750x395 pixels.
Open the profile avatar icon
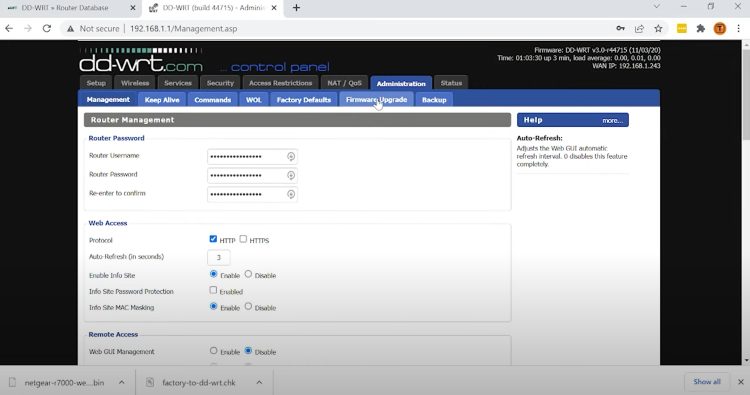click(719, 29)
